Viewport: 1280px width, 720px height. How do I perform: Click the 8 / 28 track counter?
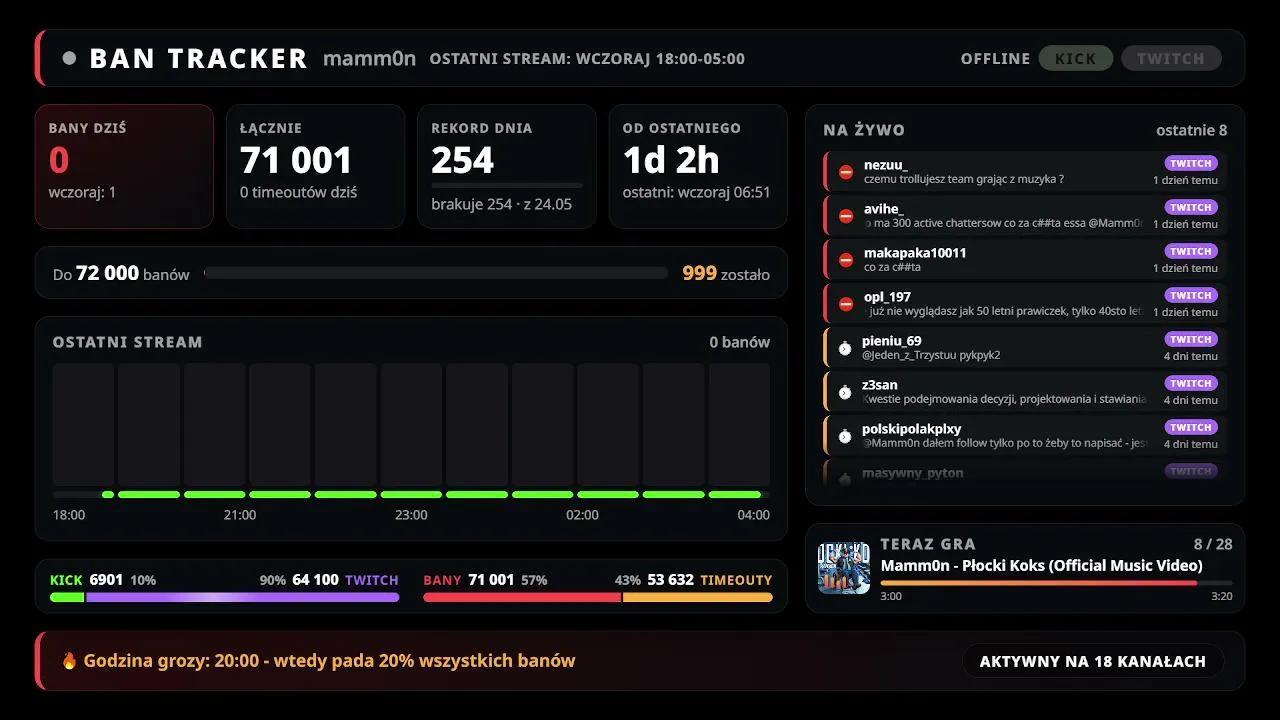[x=1212, y=544]
